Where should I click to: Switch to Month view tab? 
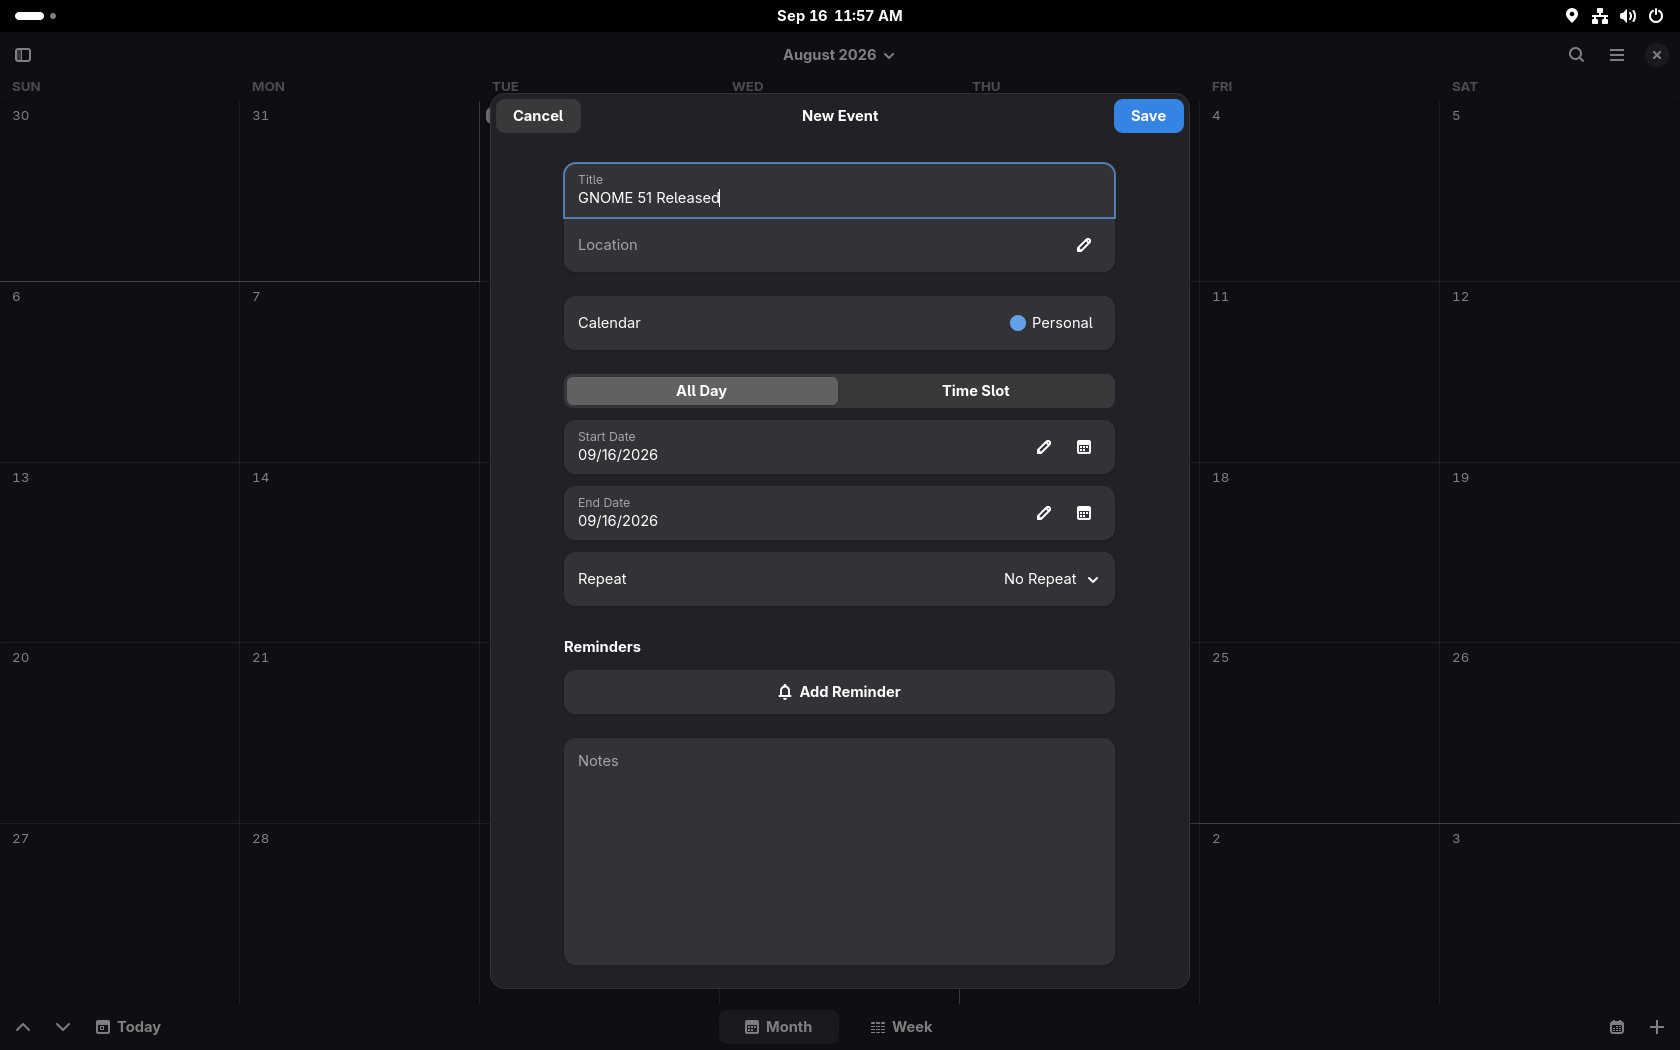coord(778,1027)
